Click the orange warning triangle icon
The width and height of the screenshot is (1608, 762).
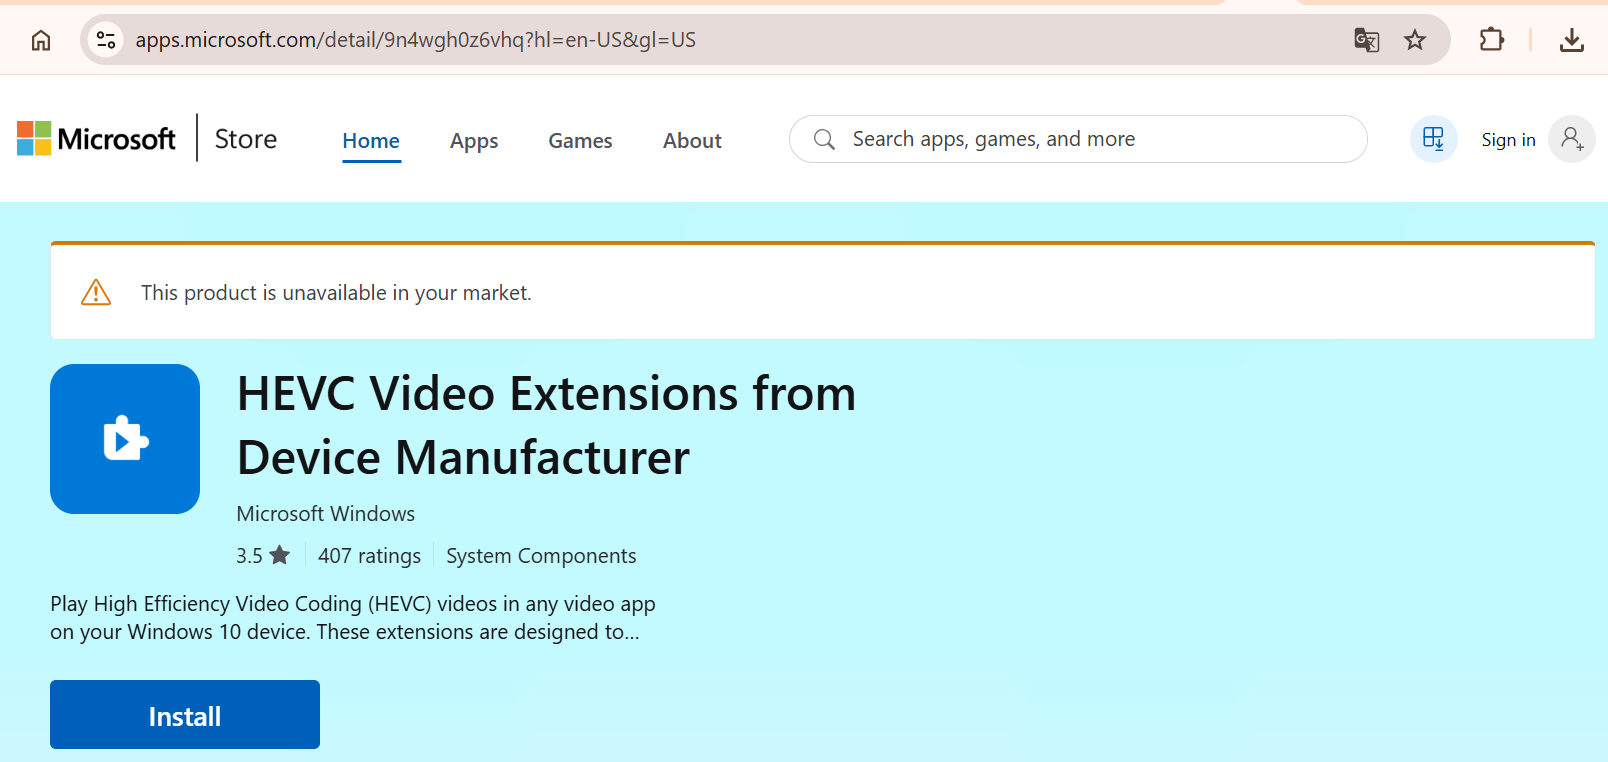pos(96,292)
